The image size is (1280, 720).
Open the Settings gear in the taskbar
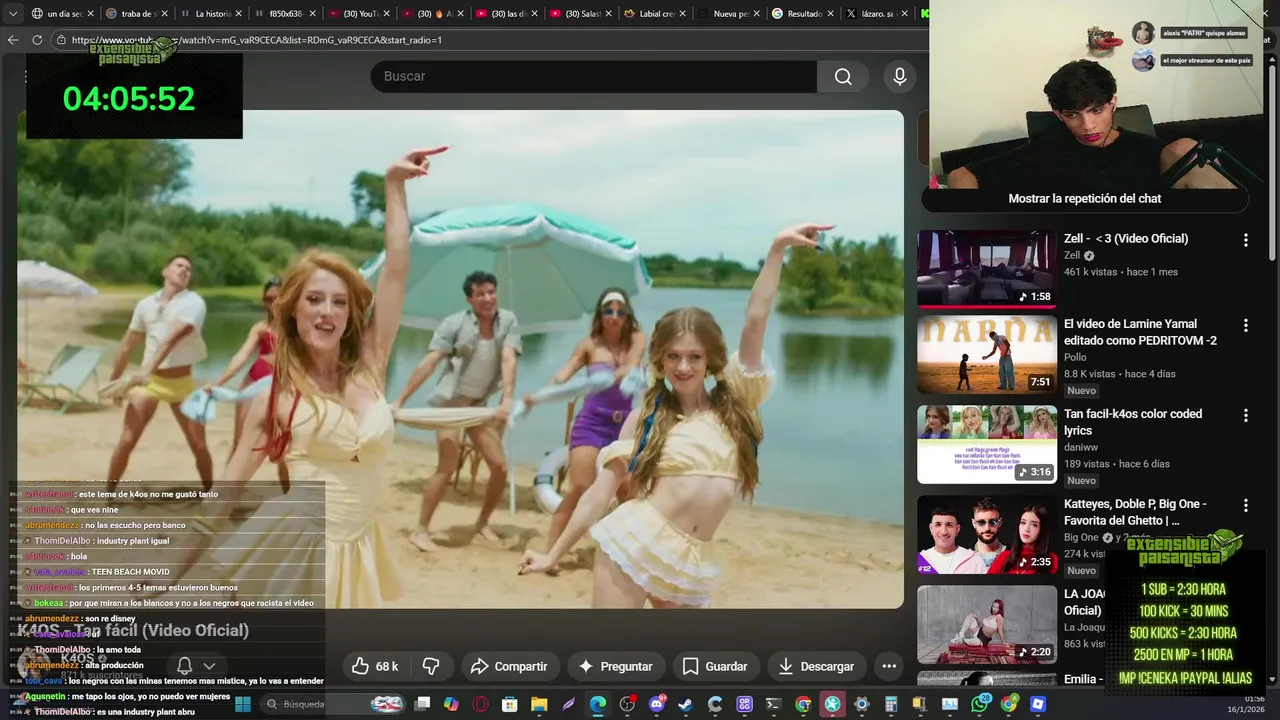coord(862,704)
